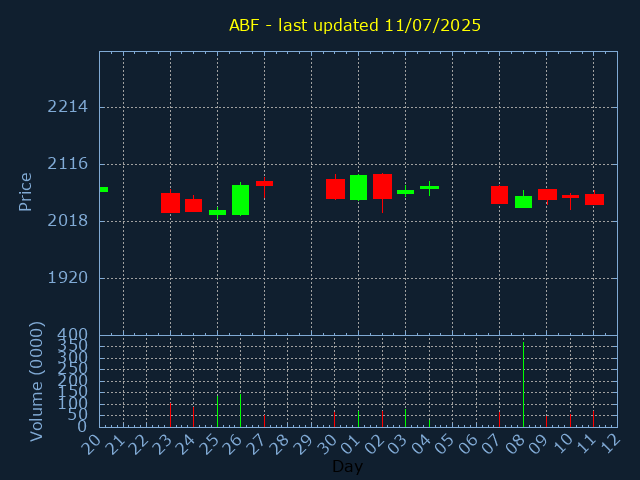Click the small green candlestick for day 25
The width and height of the screenshot is (640, 480).
(x=218, y=212)
